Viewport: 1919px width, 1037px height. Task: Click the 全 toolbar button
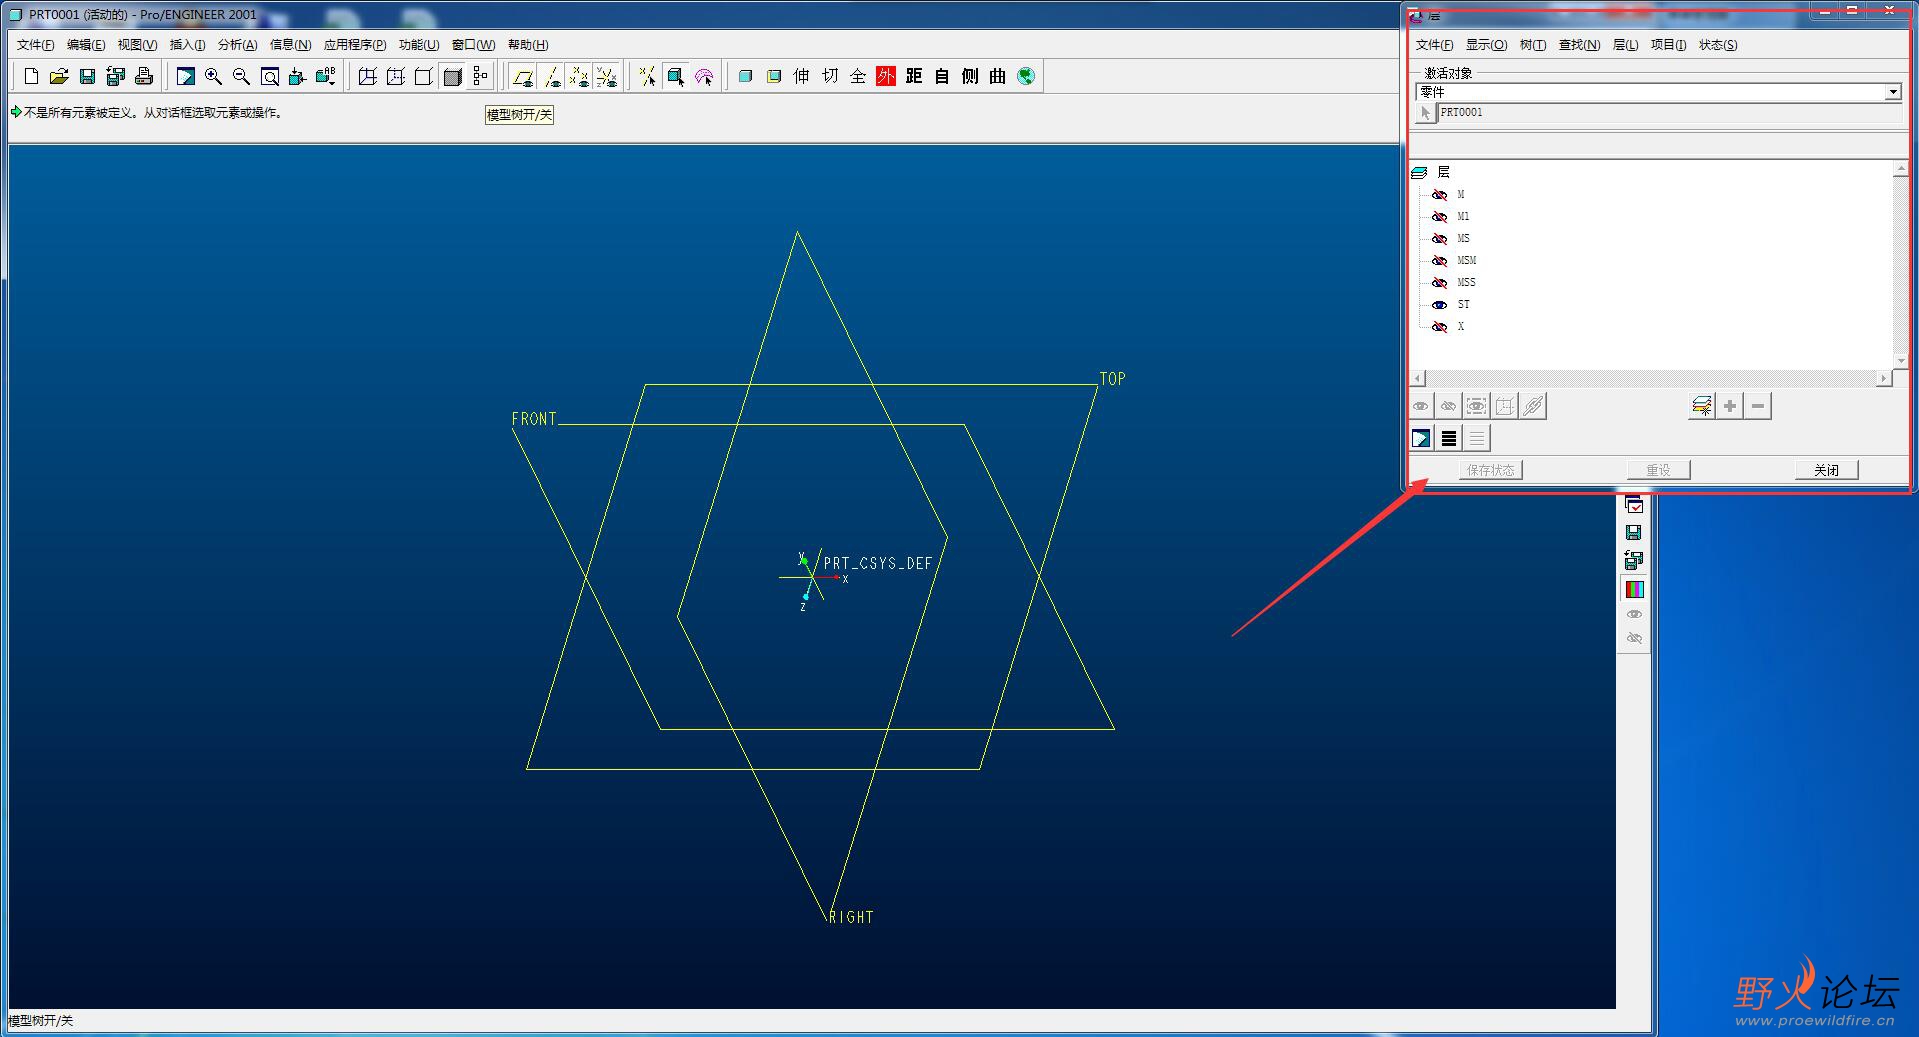[858, 76]
